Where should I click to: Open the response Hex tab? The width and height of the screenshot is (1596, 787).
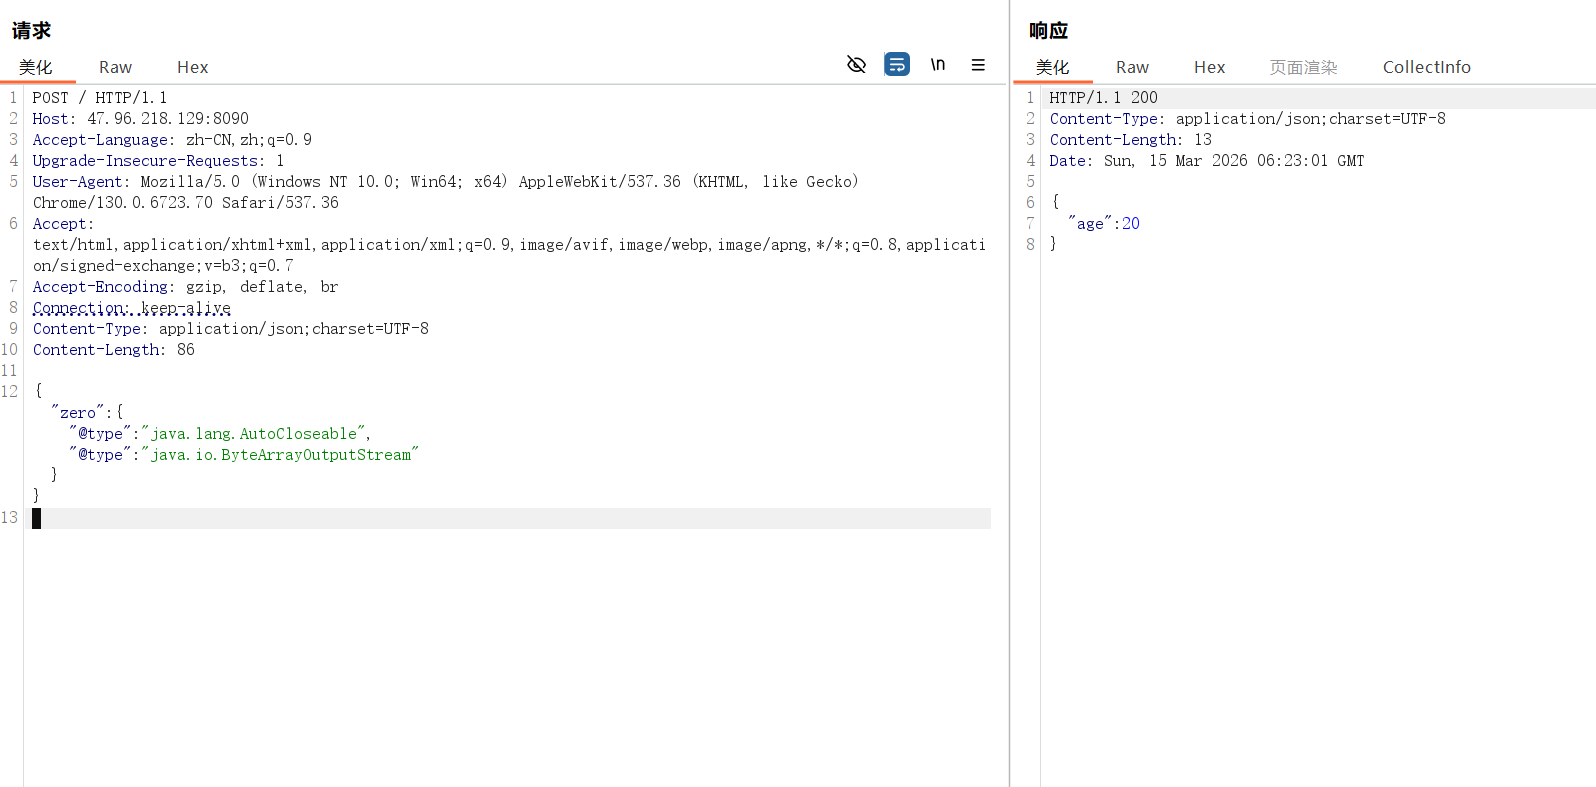(1209, 67)
